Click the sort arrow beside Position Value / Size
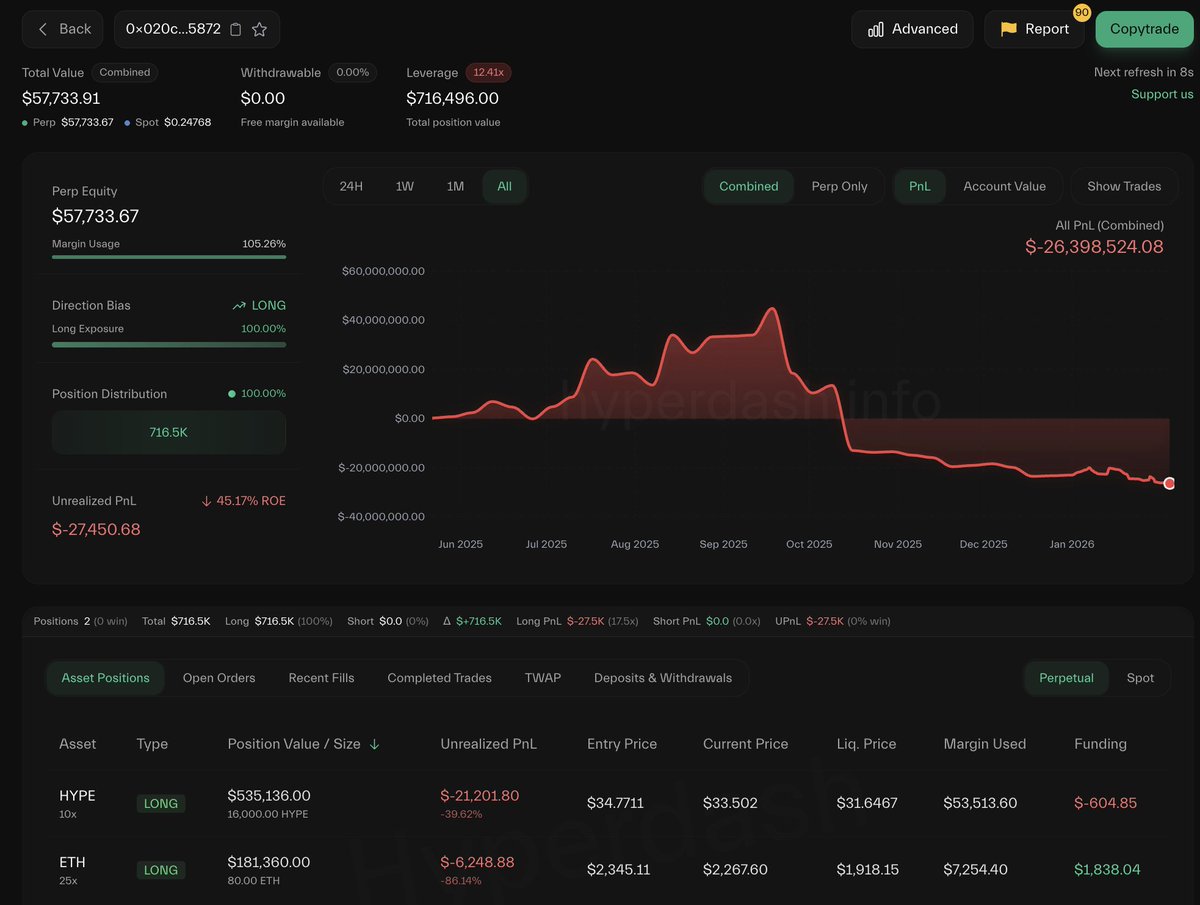The image size is (1200, 905). click(375, 744)
